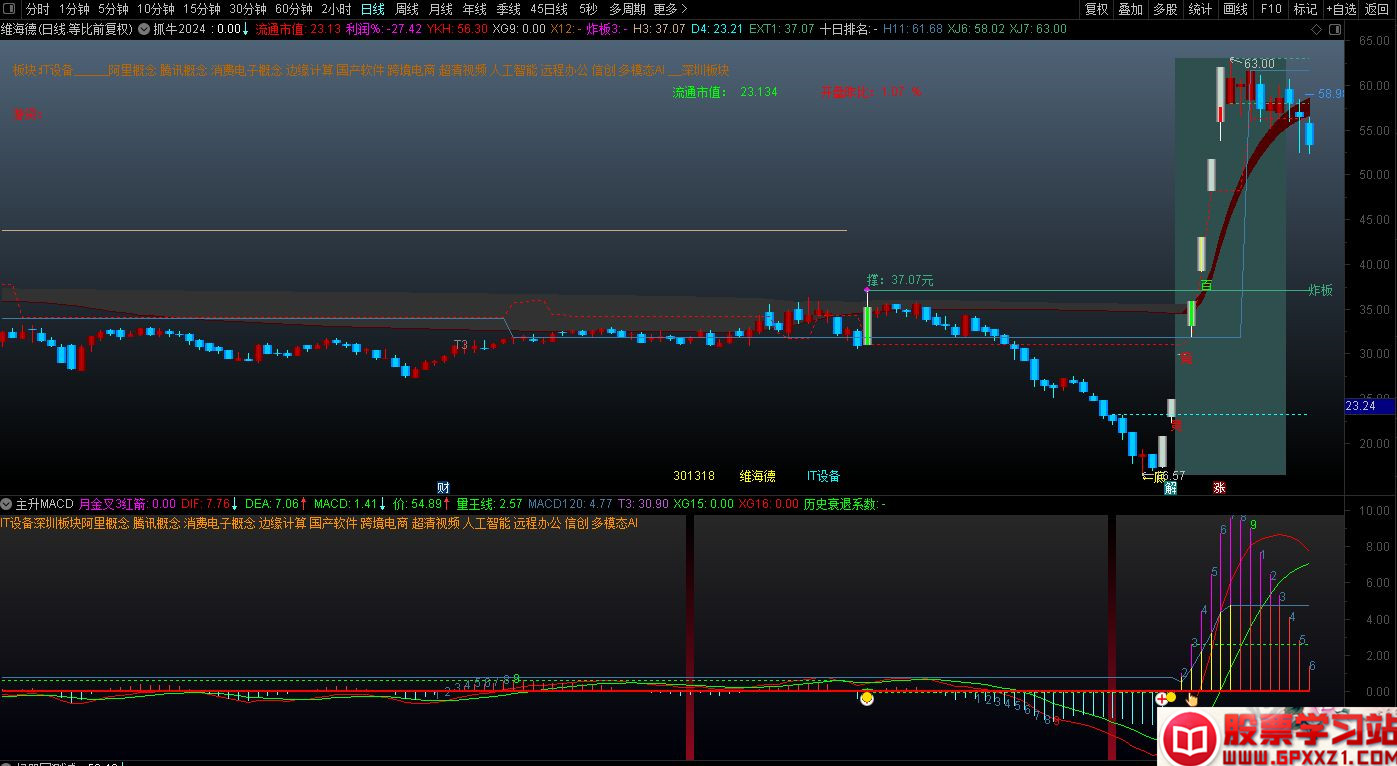Click the 多股 multi-stock button
The height and width of the screenshot is (766, 1397).
1165,9
